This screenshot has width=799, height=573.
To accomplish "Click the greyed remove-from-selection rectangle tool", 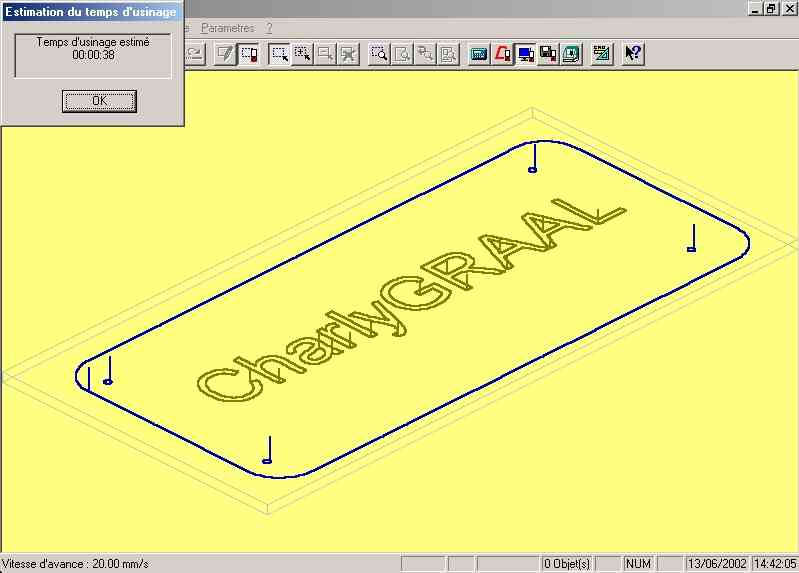I will [326, 54].
